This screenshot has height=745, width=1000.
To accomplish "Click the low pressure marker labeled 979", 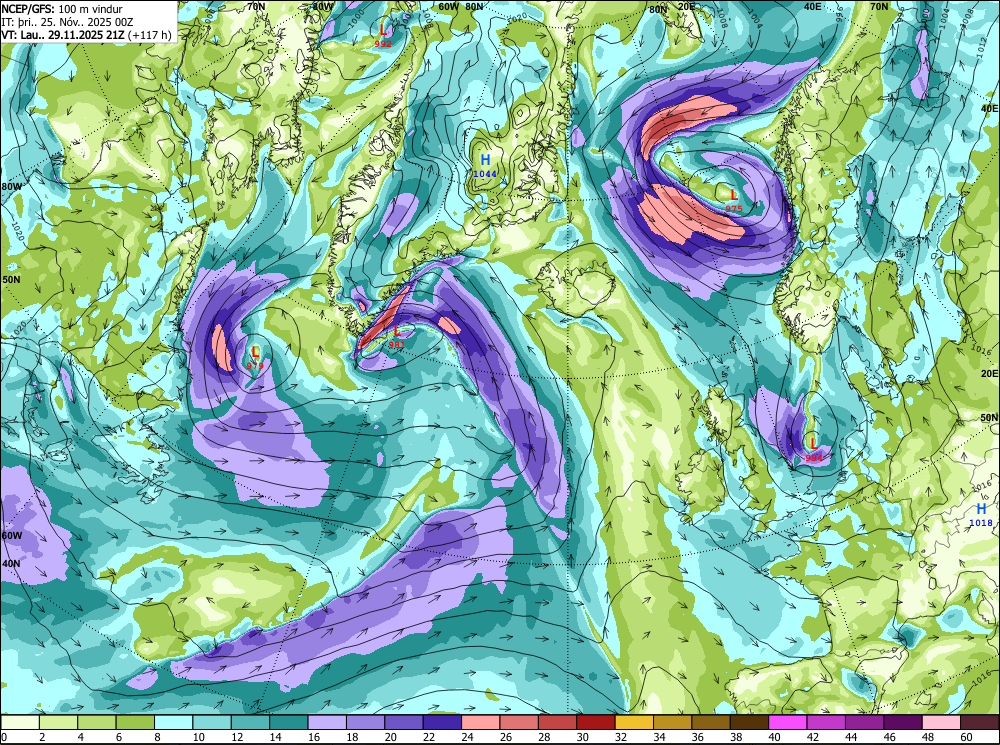I will pyautogui.click(x=255, y=357).
